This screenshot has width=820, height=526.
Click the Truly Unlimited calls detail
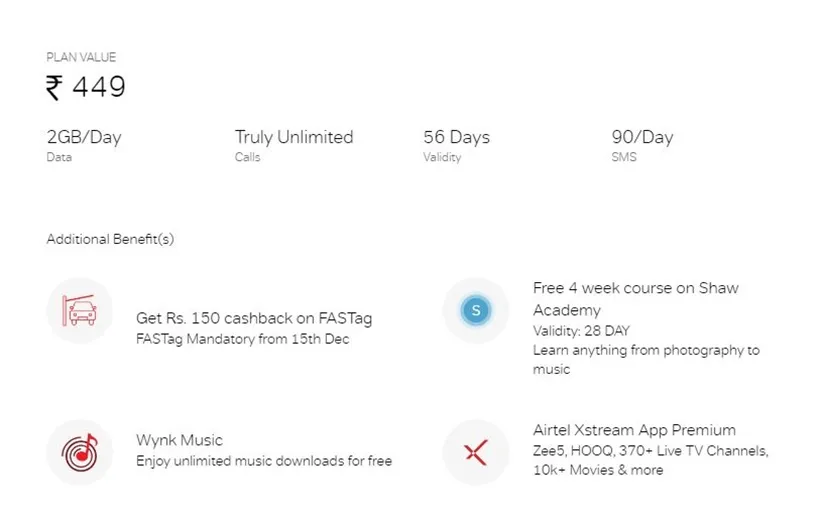coord(294,137)
